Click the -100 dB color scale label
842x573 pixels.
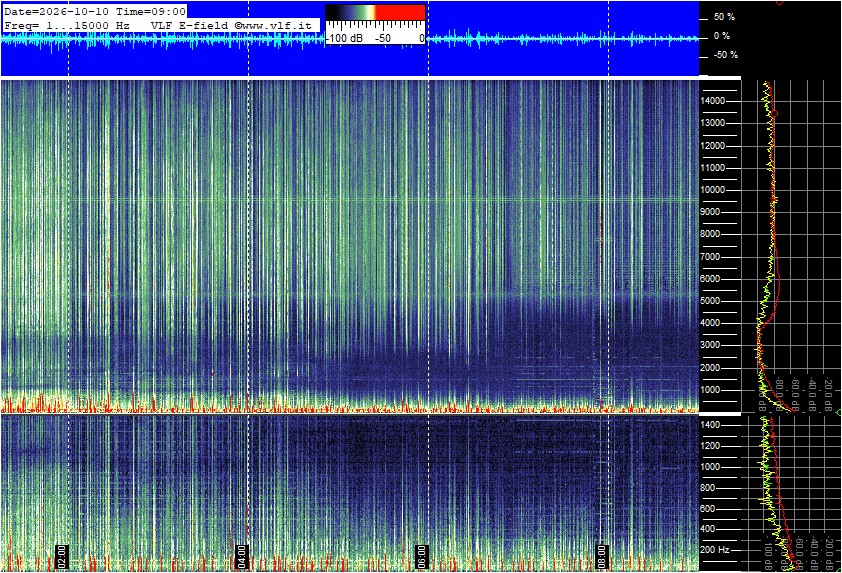[344, 38]
